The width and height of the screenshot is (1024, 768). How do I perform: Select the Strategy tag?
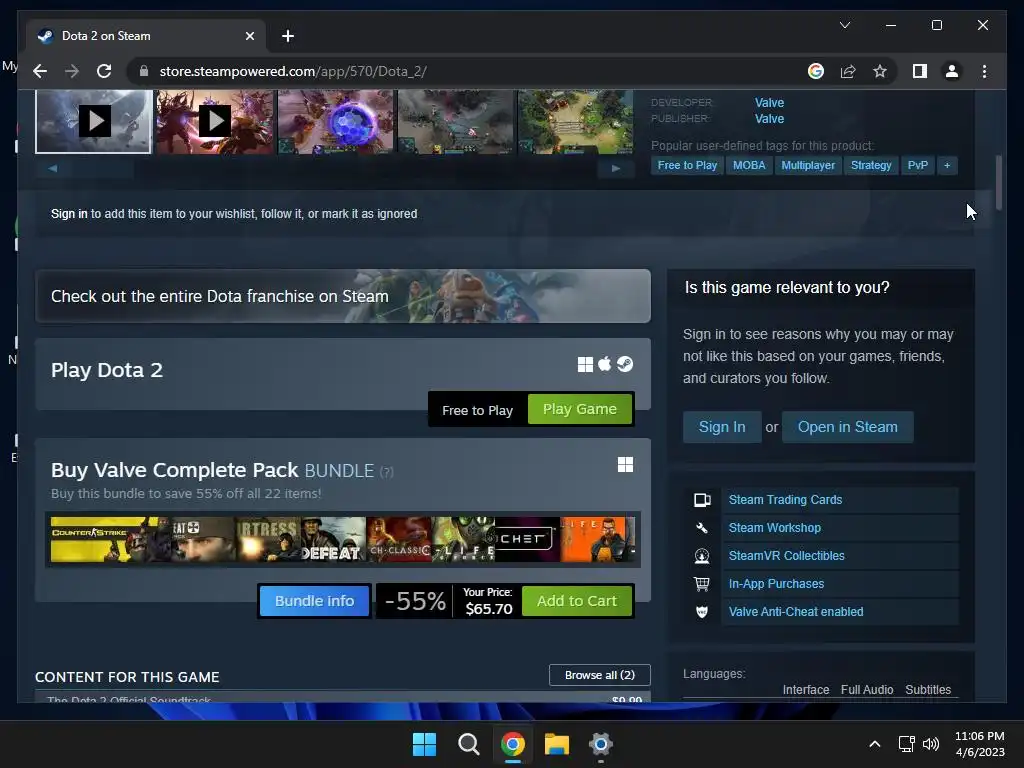tap(871, 165)
